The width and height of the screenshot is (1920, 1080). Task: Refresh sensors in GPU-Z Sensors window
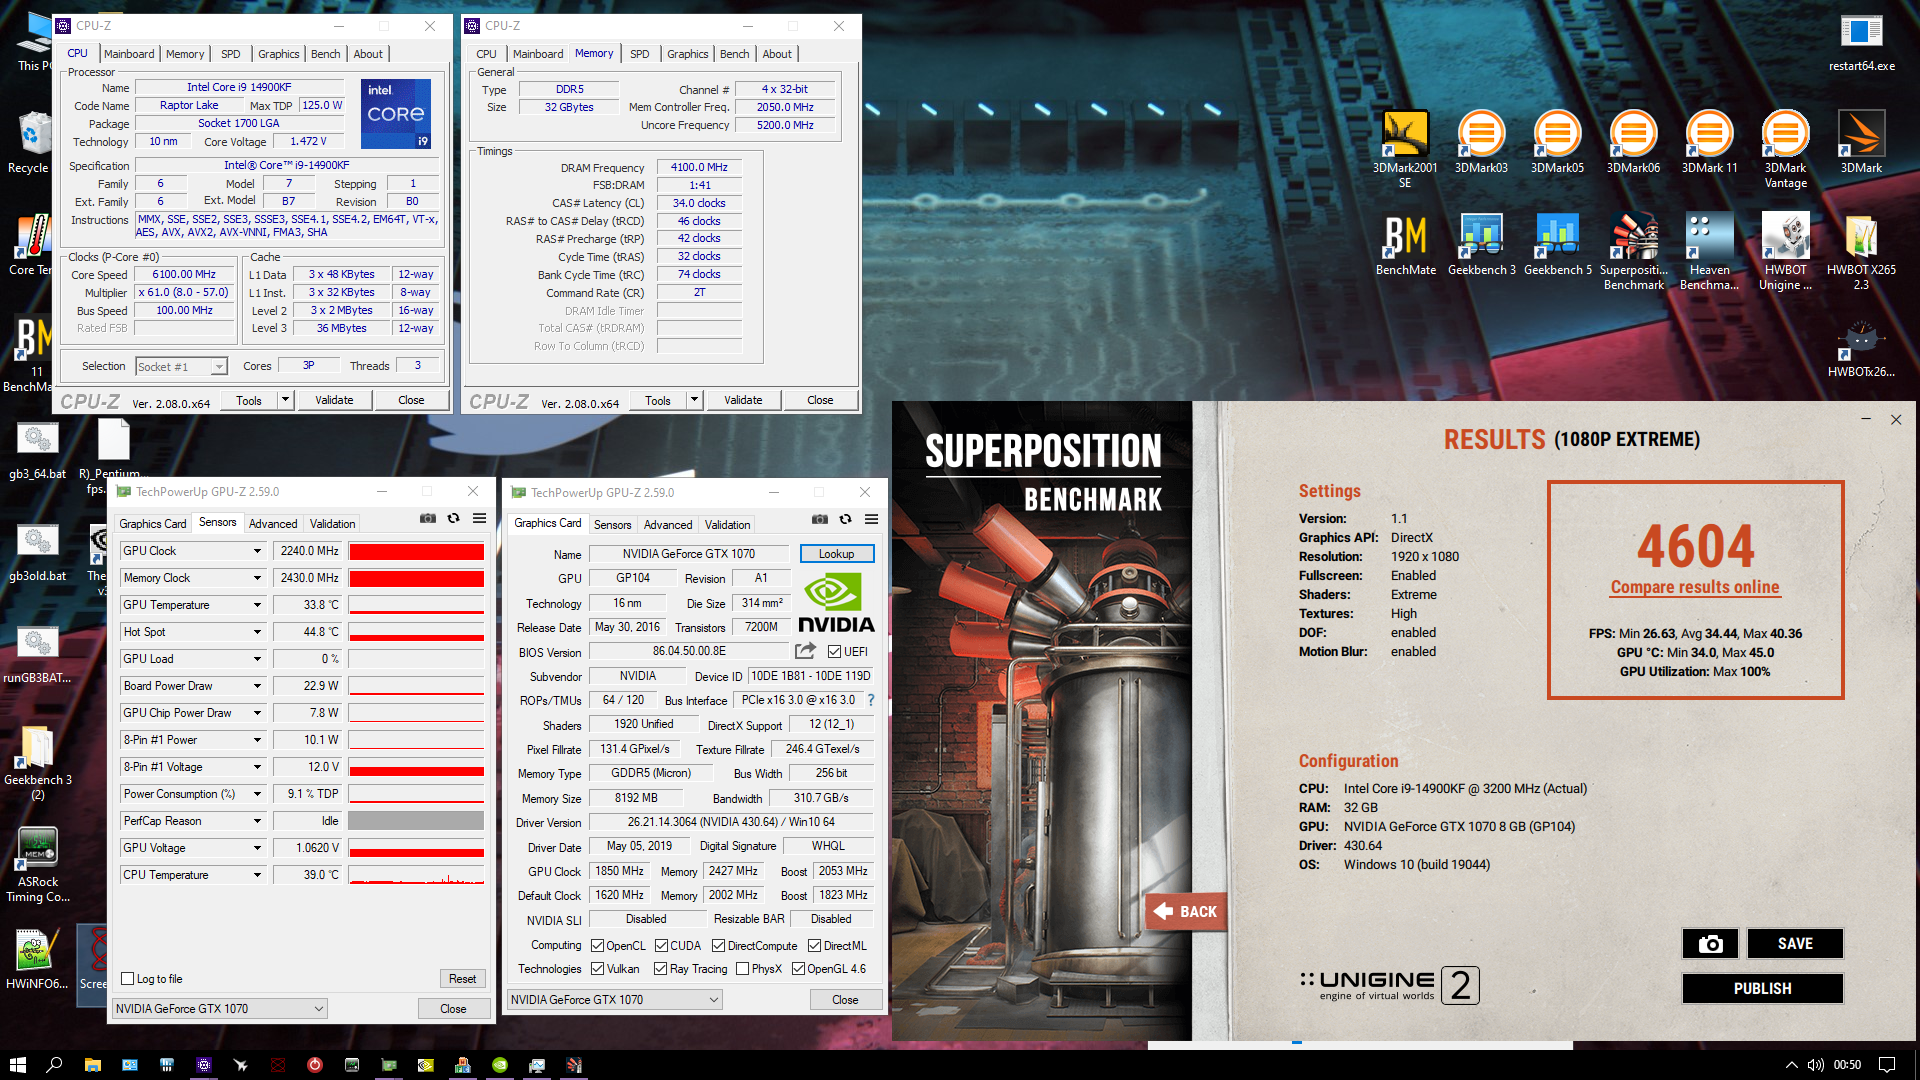(454, 518)
